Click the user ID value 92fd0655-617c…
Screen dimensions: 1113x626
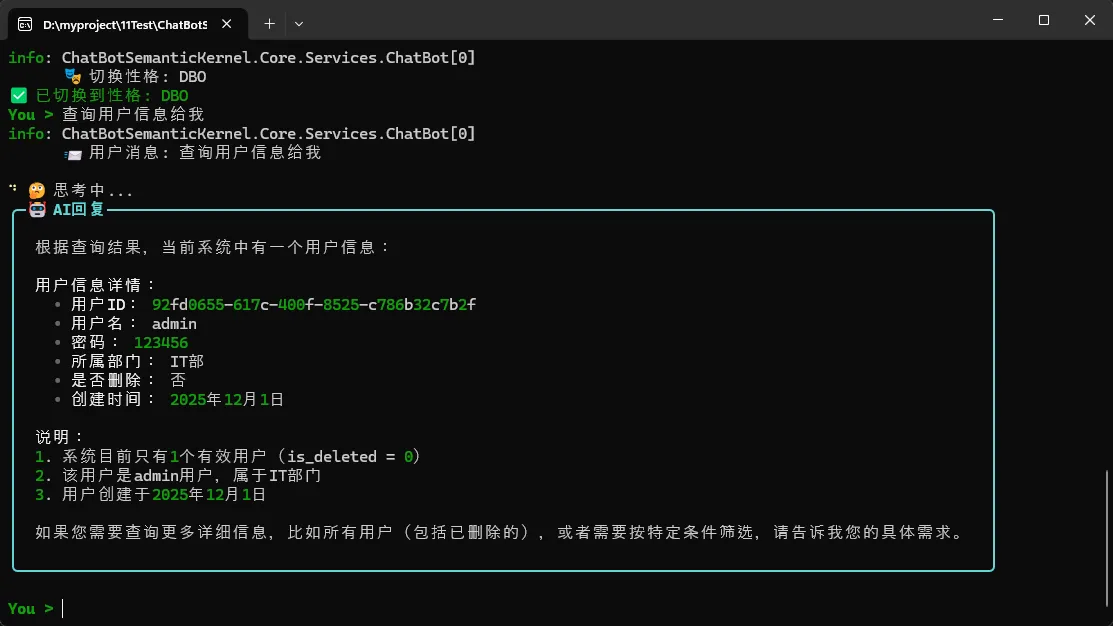pos(313,304)
